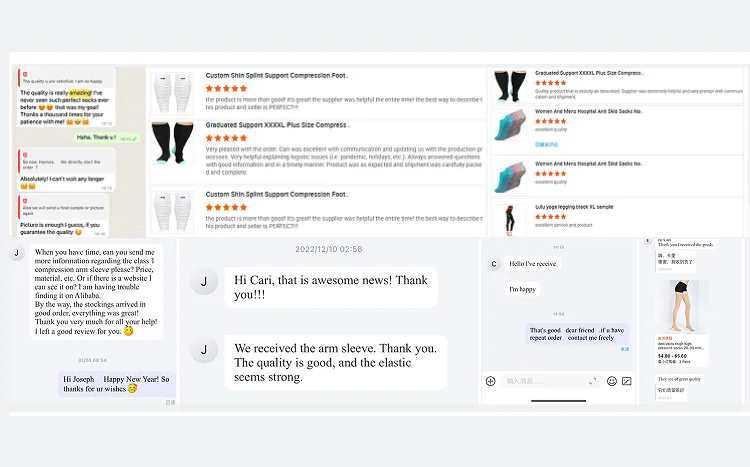This screenshot has height=467, width=750.
Task: Click the plus icon beside message input
Action: coord(490,381)
